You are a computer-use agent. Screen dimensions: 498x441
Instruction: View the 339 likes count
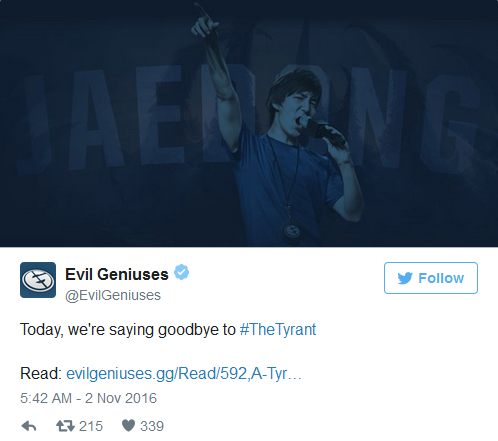coord(152,426)
